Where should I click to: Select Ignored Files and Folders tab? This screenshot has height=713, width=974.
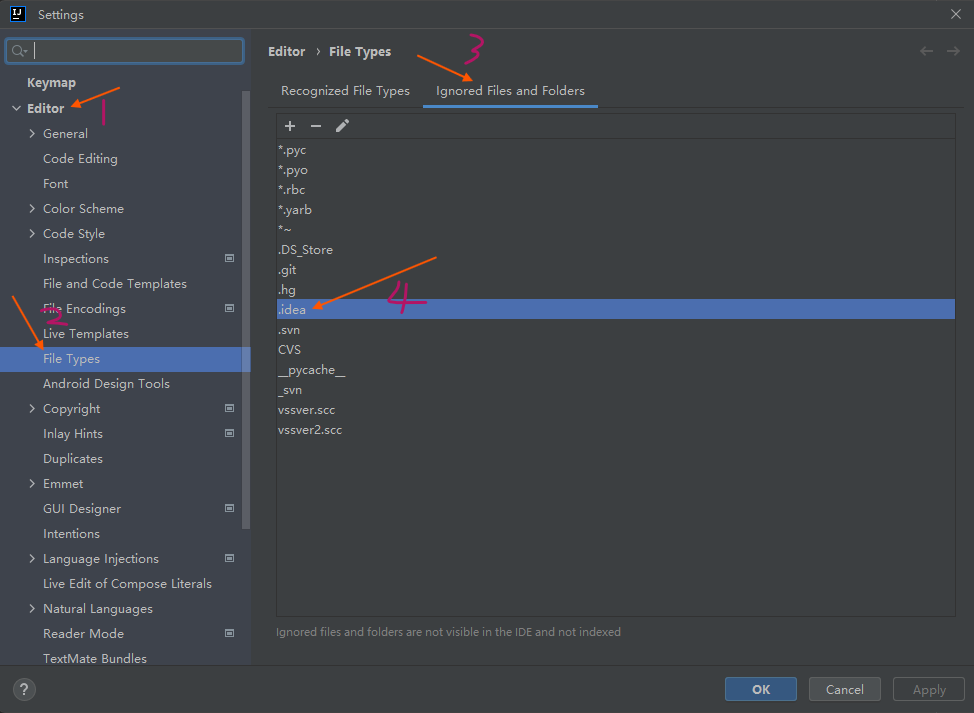pyautogui.click(x=510, y=91)
